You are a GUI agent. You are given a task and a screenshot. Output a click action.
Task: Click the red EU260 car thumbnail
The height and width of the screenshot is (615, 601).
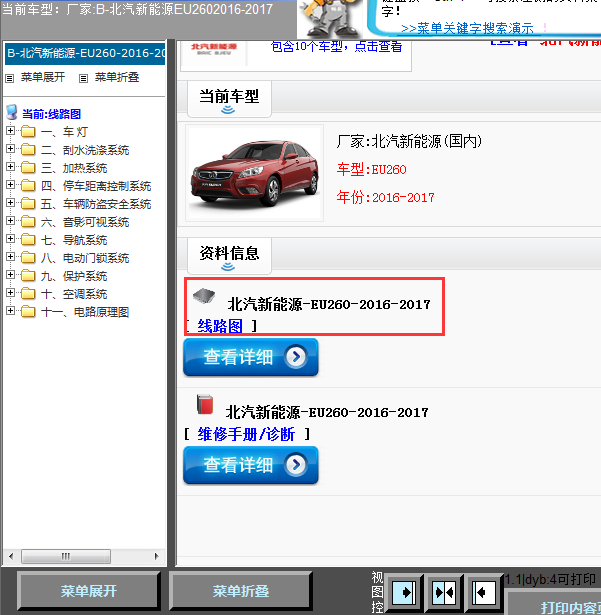255,173
